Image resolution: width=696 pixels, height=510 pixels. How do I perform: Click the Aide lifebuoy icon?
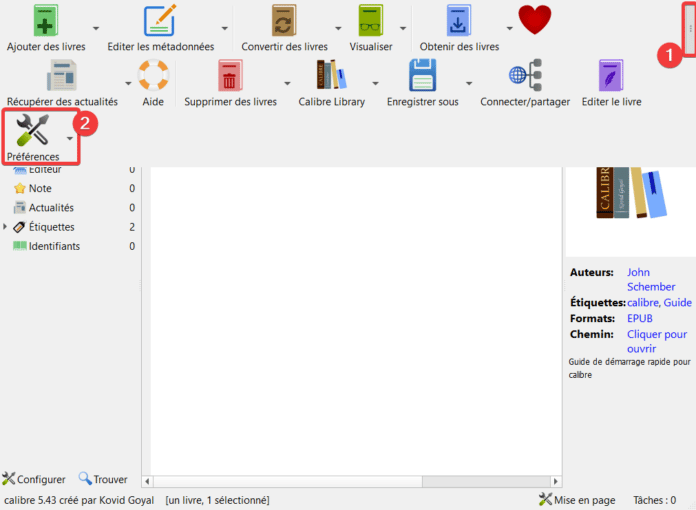[153, 75]
